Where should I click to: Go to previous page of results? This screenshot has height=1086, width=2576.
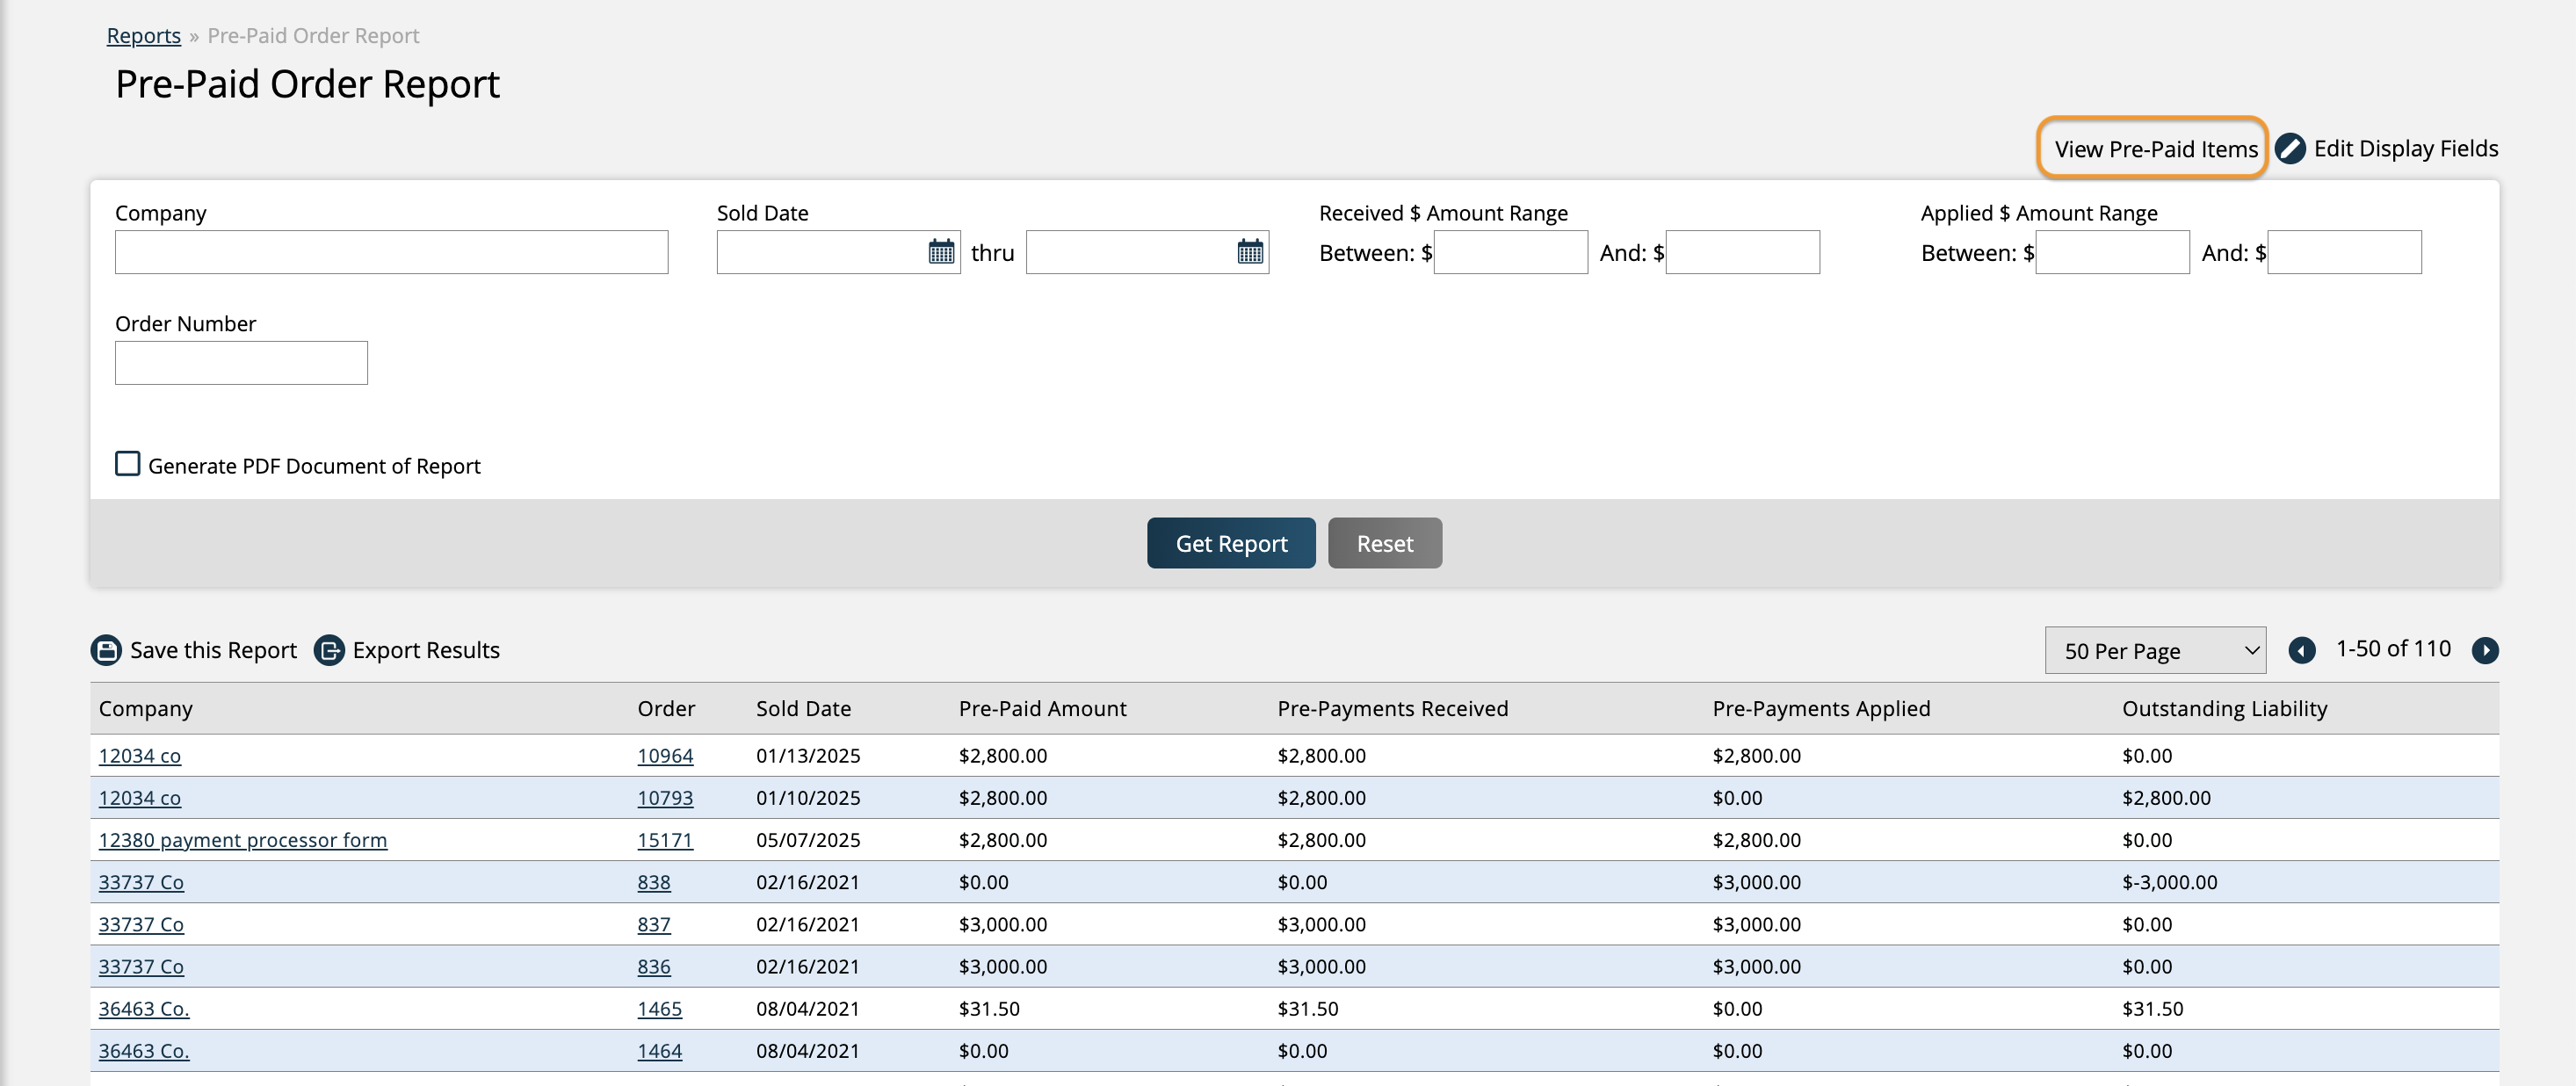pyautogui.click(x=2302, y=650)
